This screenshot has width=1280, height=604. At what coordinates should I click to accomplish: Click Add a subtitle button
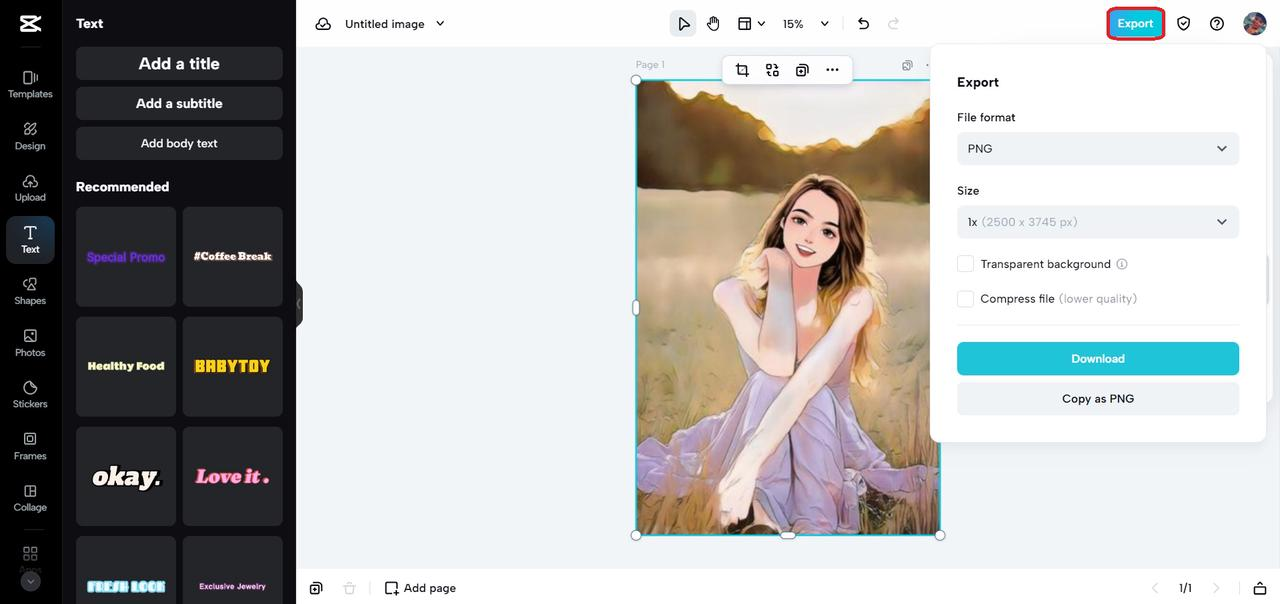pos(179,103)
